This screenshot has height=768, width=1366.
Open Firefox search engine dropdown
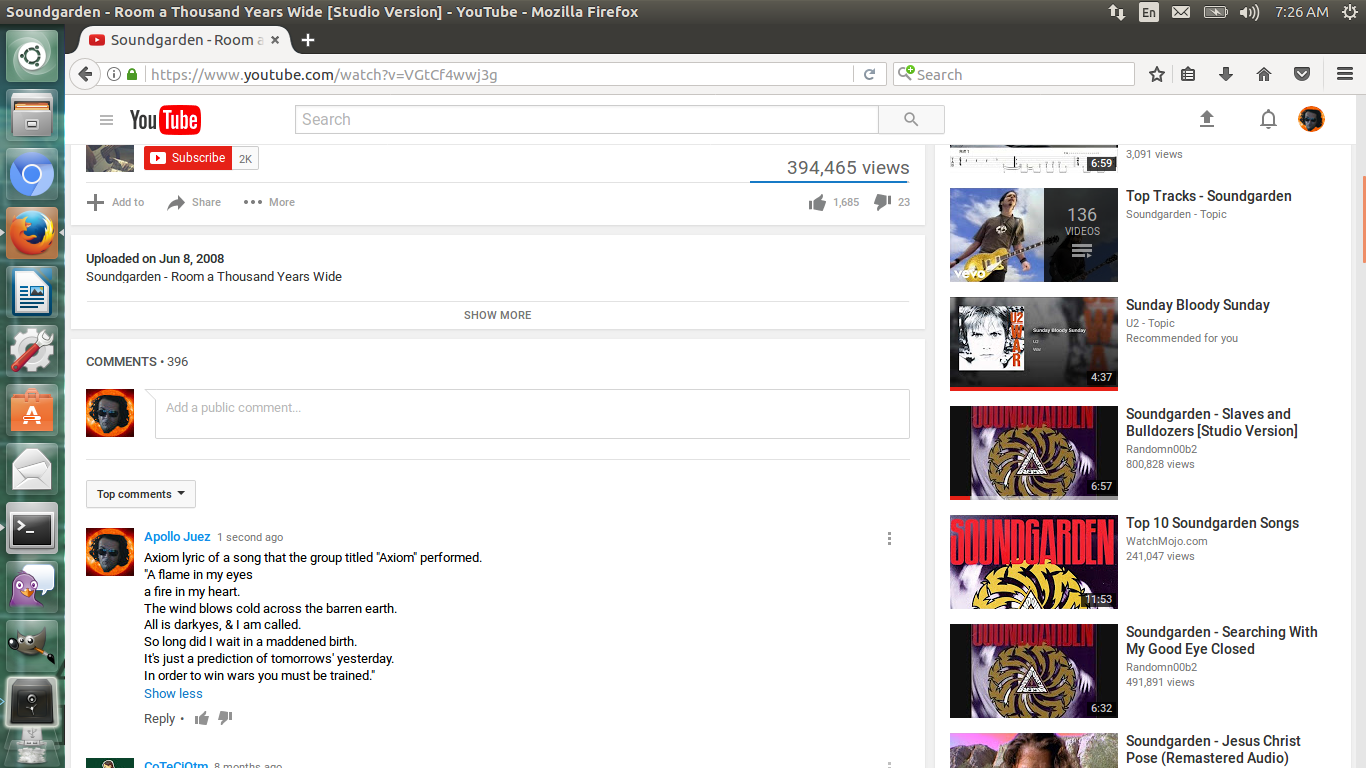point(906,74)
